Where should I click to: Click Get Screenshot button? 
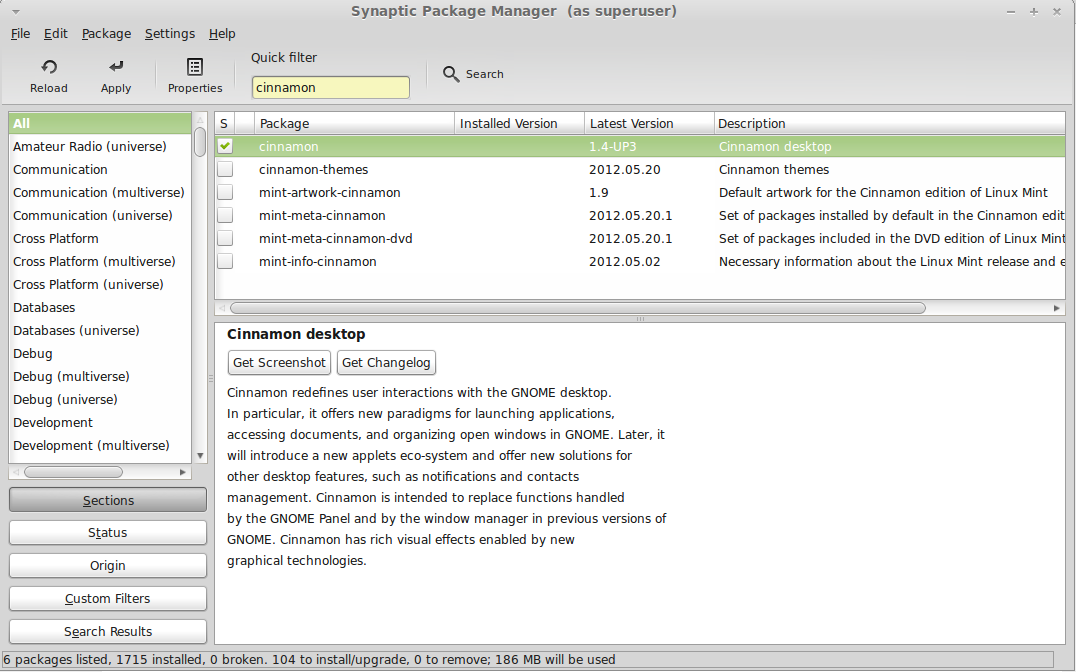pyautogui.click(x=279, y=362)
